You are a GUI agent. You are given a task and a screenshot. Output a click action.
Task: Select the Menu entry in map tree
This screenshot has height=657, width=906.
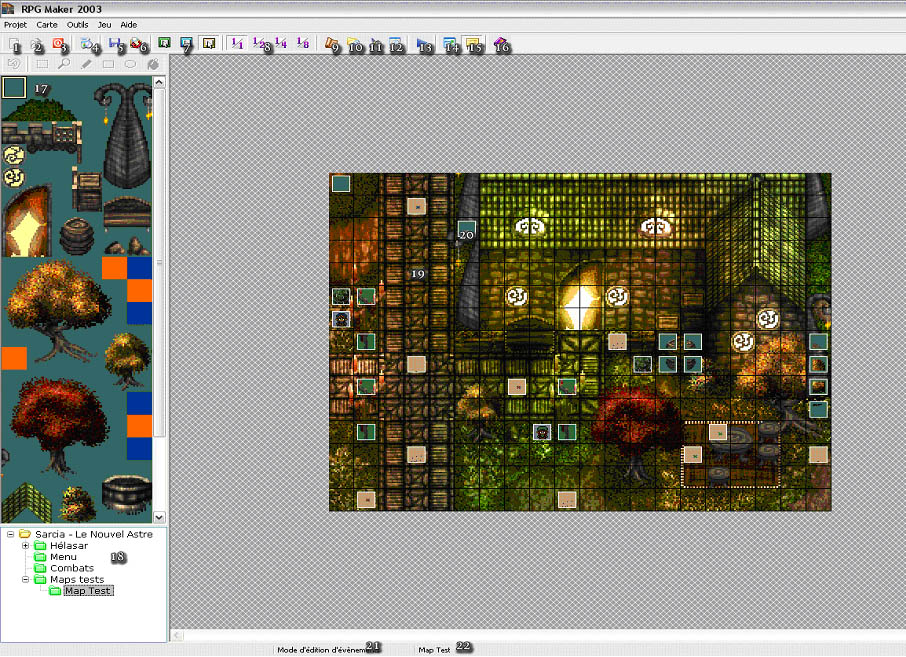point(63,557)
